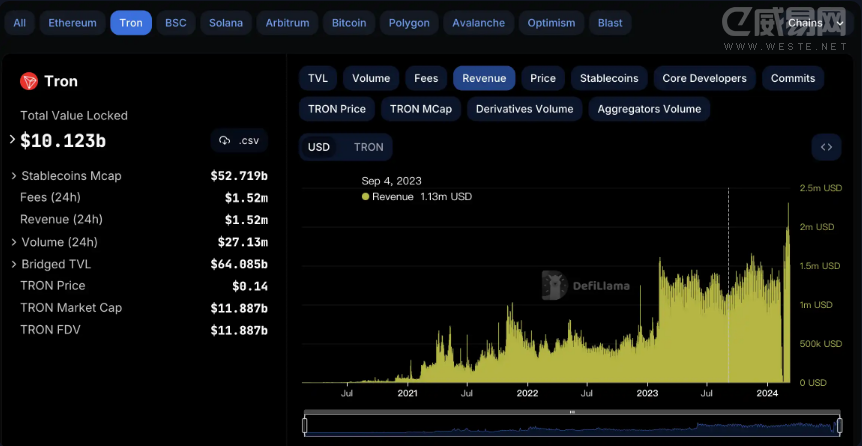Screen dimensions: 862x446
Task: Toggle the Price chart series
Action: 543,78
